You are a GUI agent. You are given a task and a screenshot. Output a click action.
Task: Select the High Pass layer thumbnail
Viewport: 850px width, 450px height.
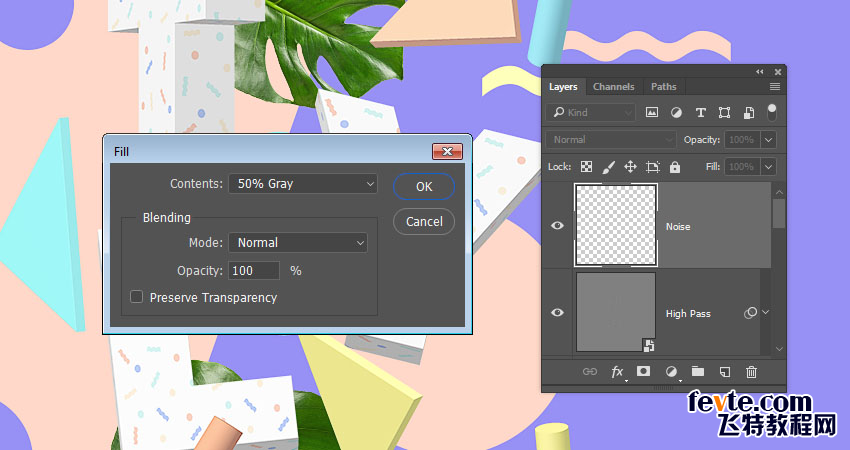616,312
